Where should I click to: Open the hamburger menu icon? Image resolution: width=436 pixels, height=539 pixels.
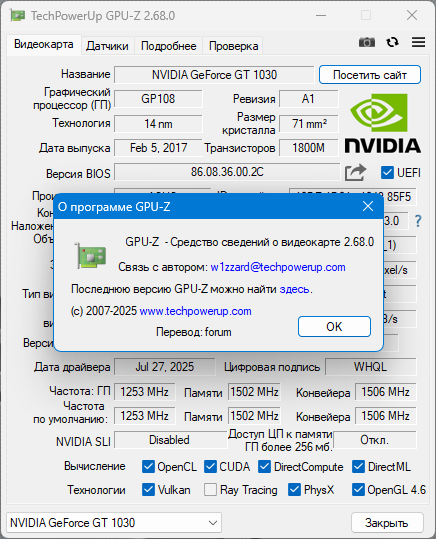coord(418,42)
